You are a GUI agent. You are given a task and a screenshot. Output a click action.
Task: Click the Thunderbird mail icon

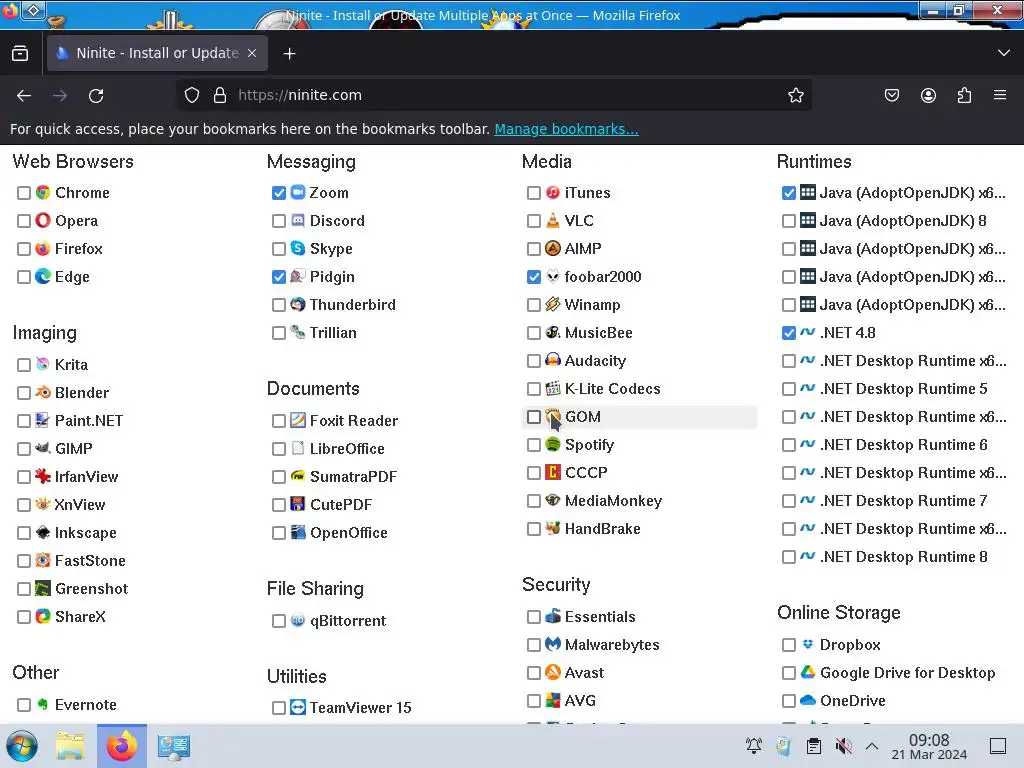tap(298, 305)
